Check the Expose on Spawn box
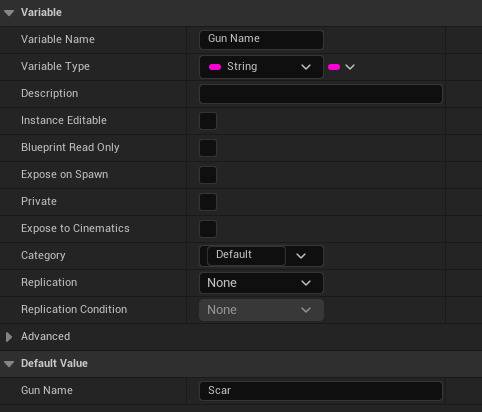 (x=208, y=175)
